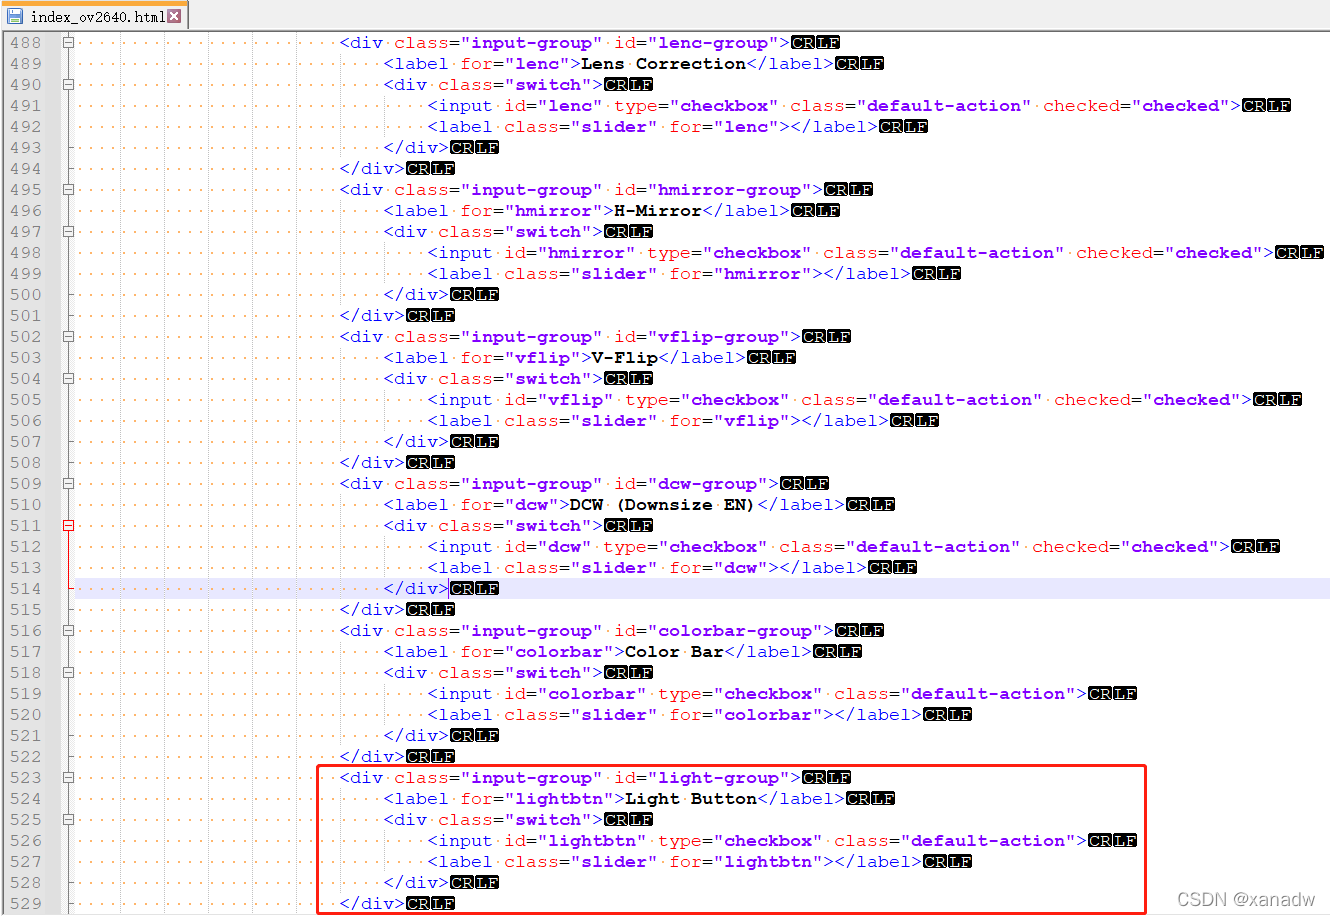Click the "dcw-group" id value on line 509
The width and height of the screenshot is (1330, 916).
point(707,484)
